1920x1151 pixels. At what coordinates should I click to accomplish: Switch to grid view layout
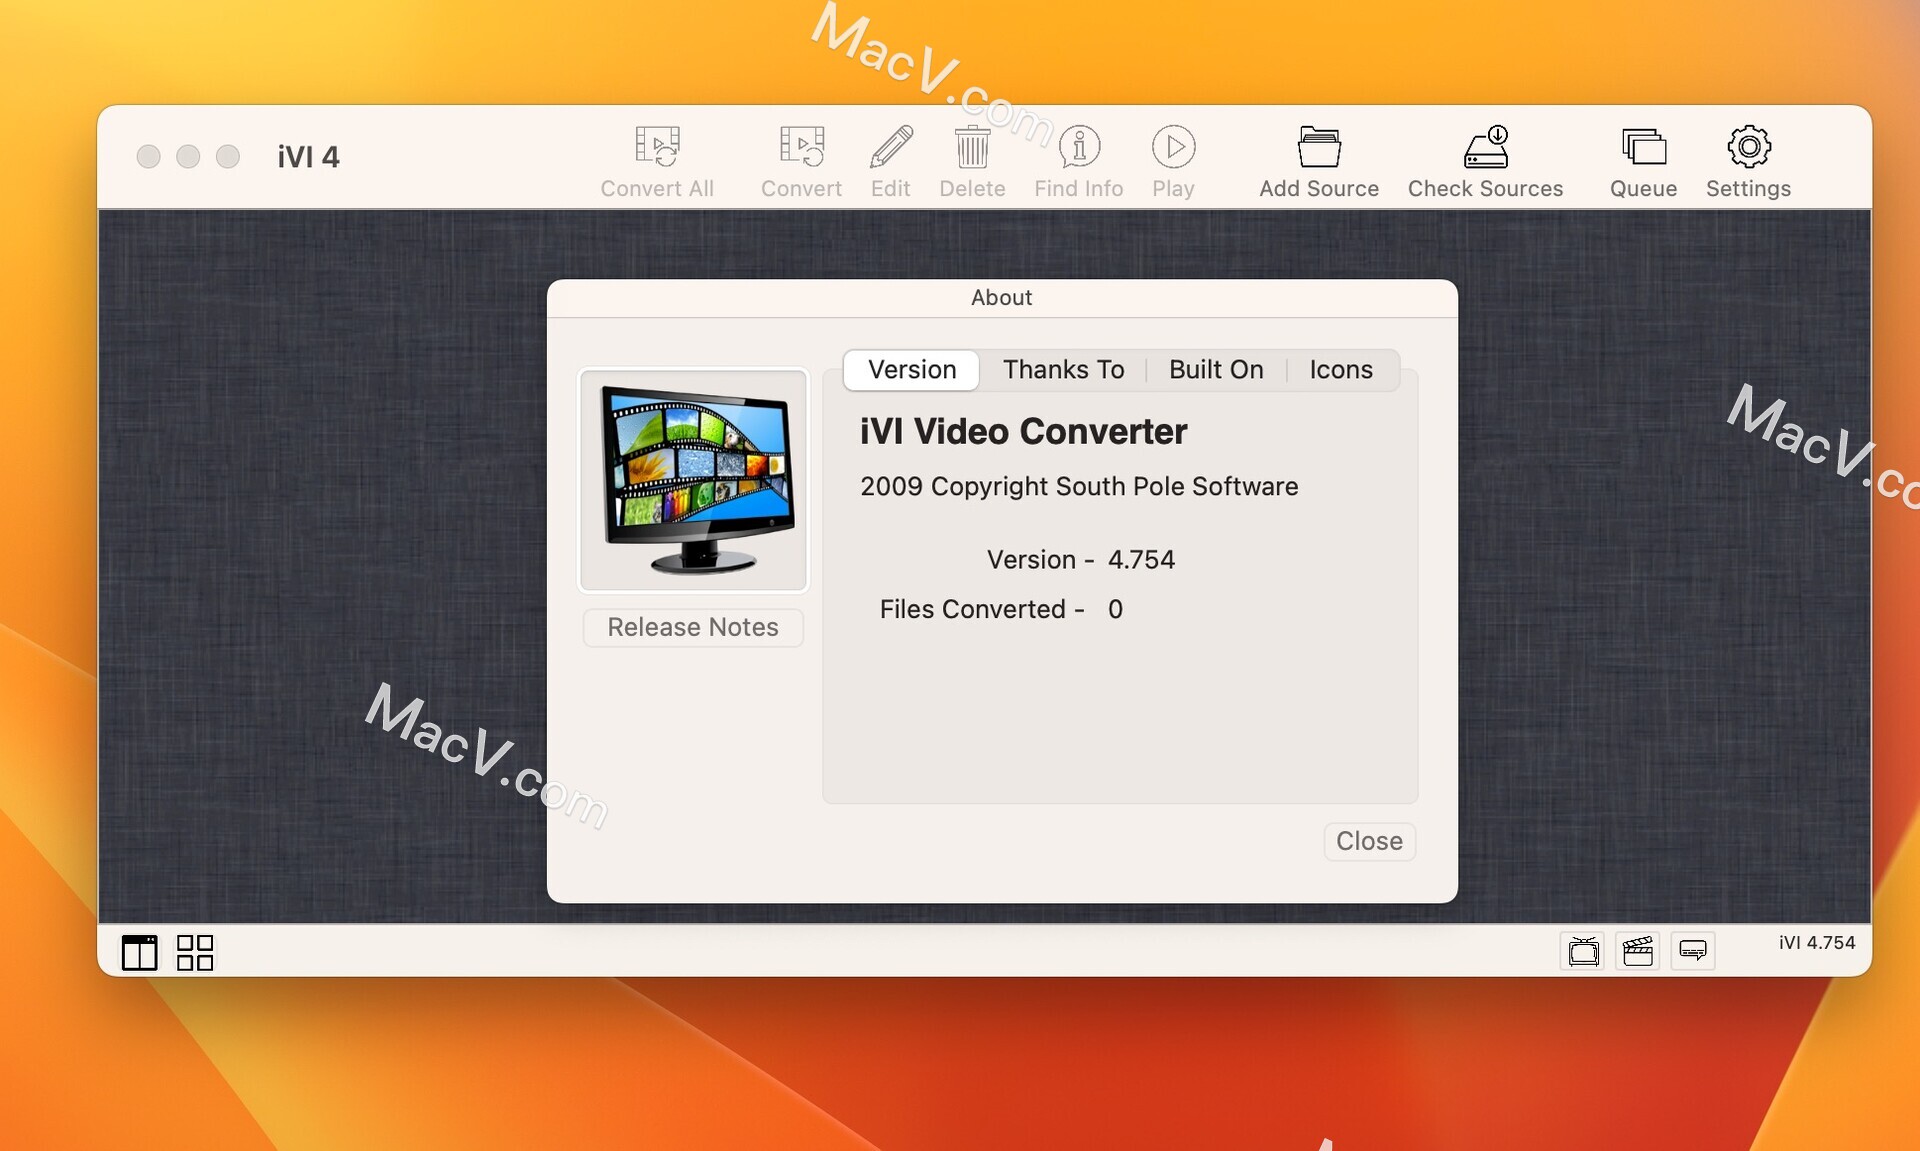pyautogui.click(x=195, y=952)
